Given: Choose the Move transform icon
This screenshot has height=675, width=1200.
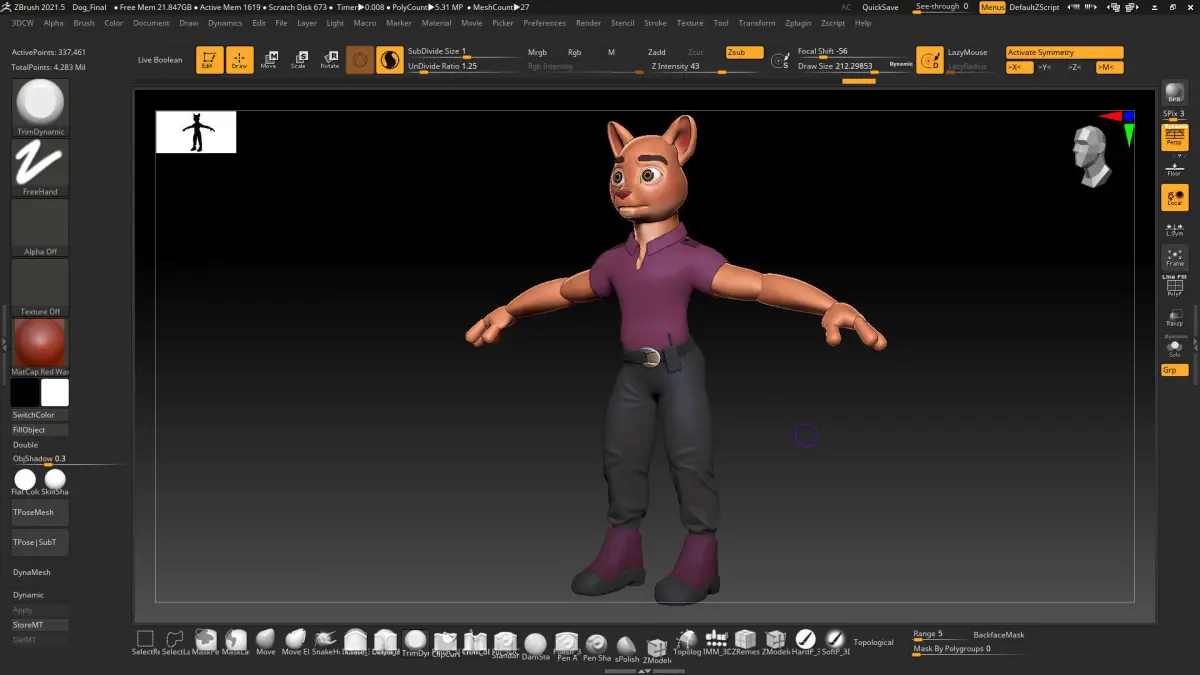Looking at the screenshot, I should click(x=269, y=60).
